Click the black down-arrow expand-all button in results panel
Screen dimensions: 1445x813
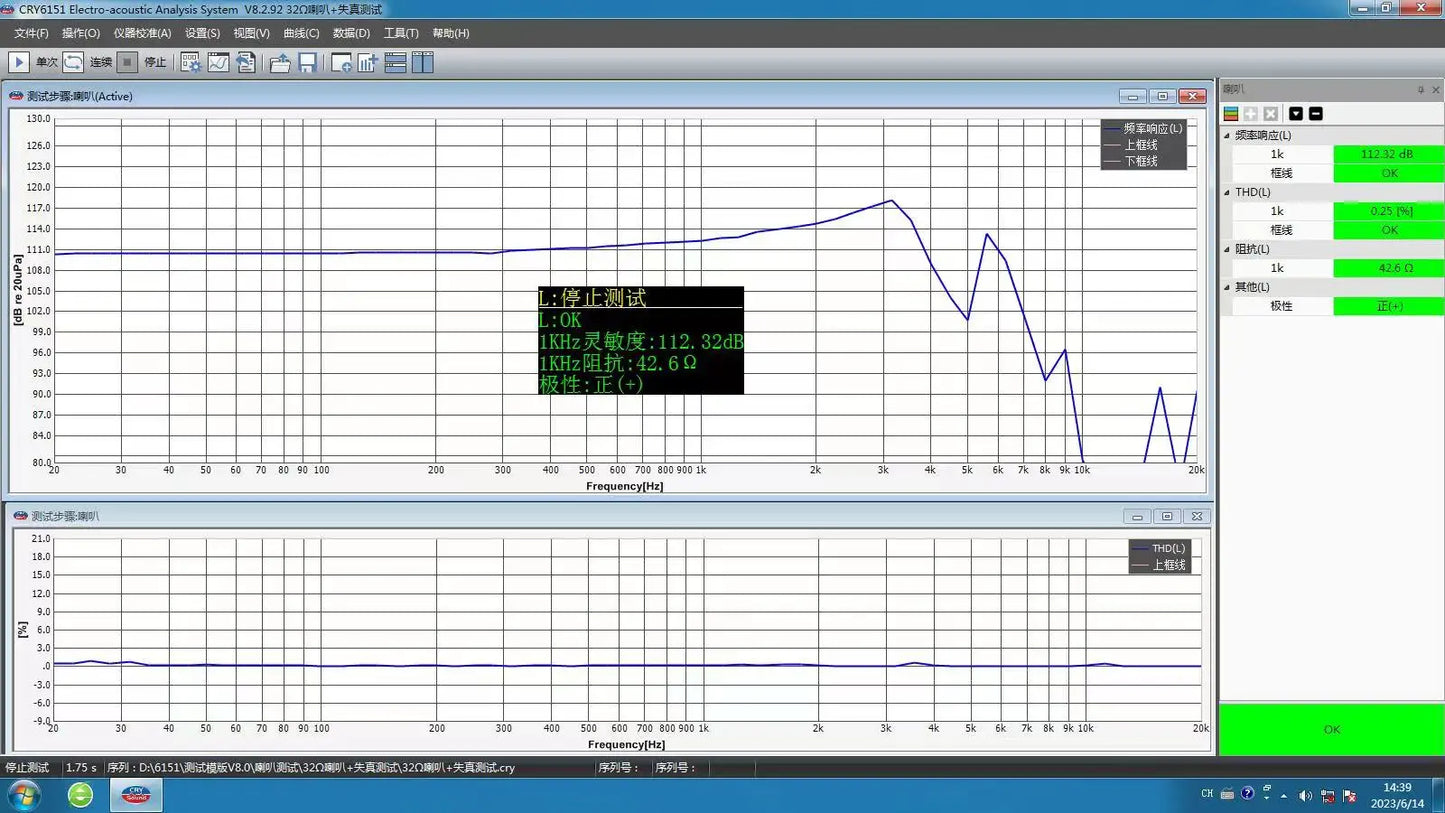(1296, 114)
